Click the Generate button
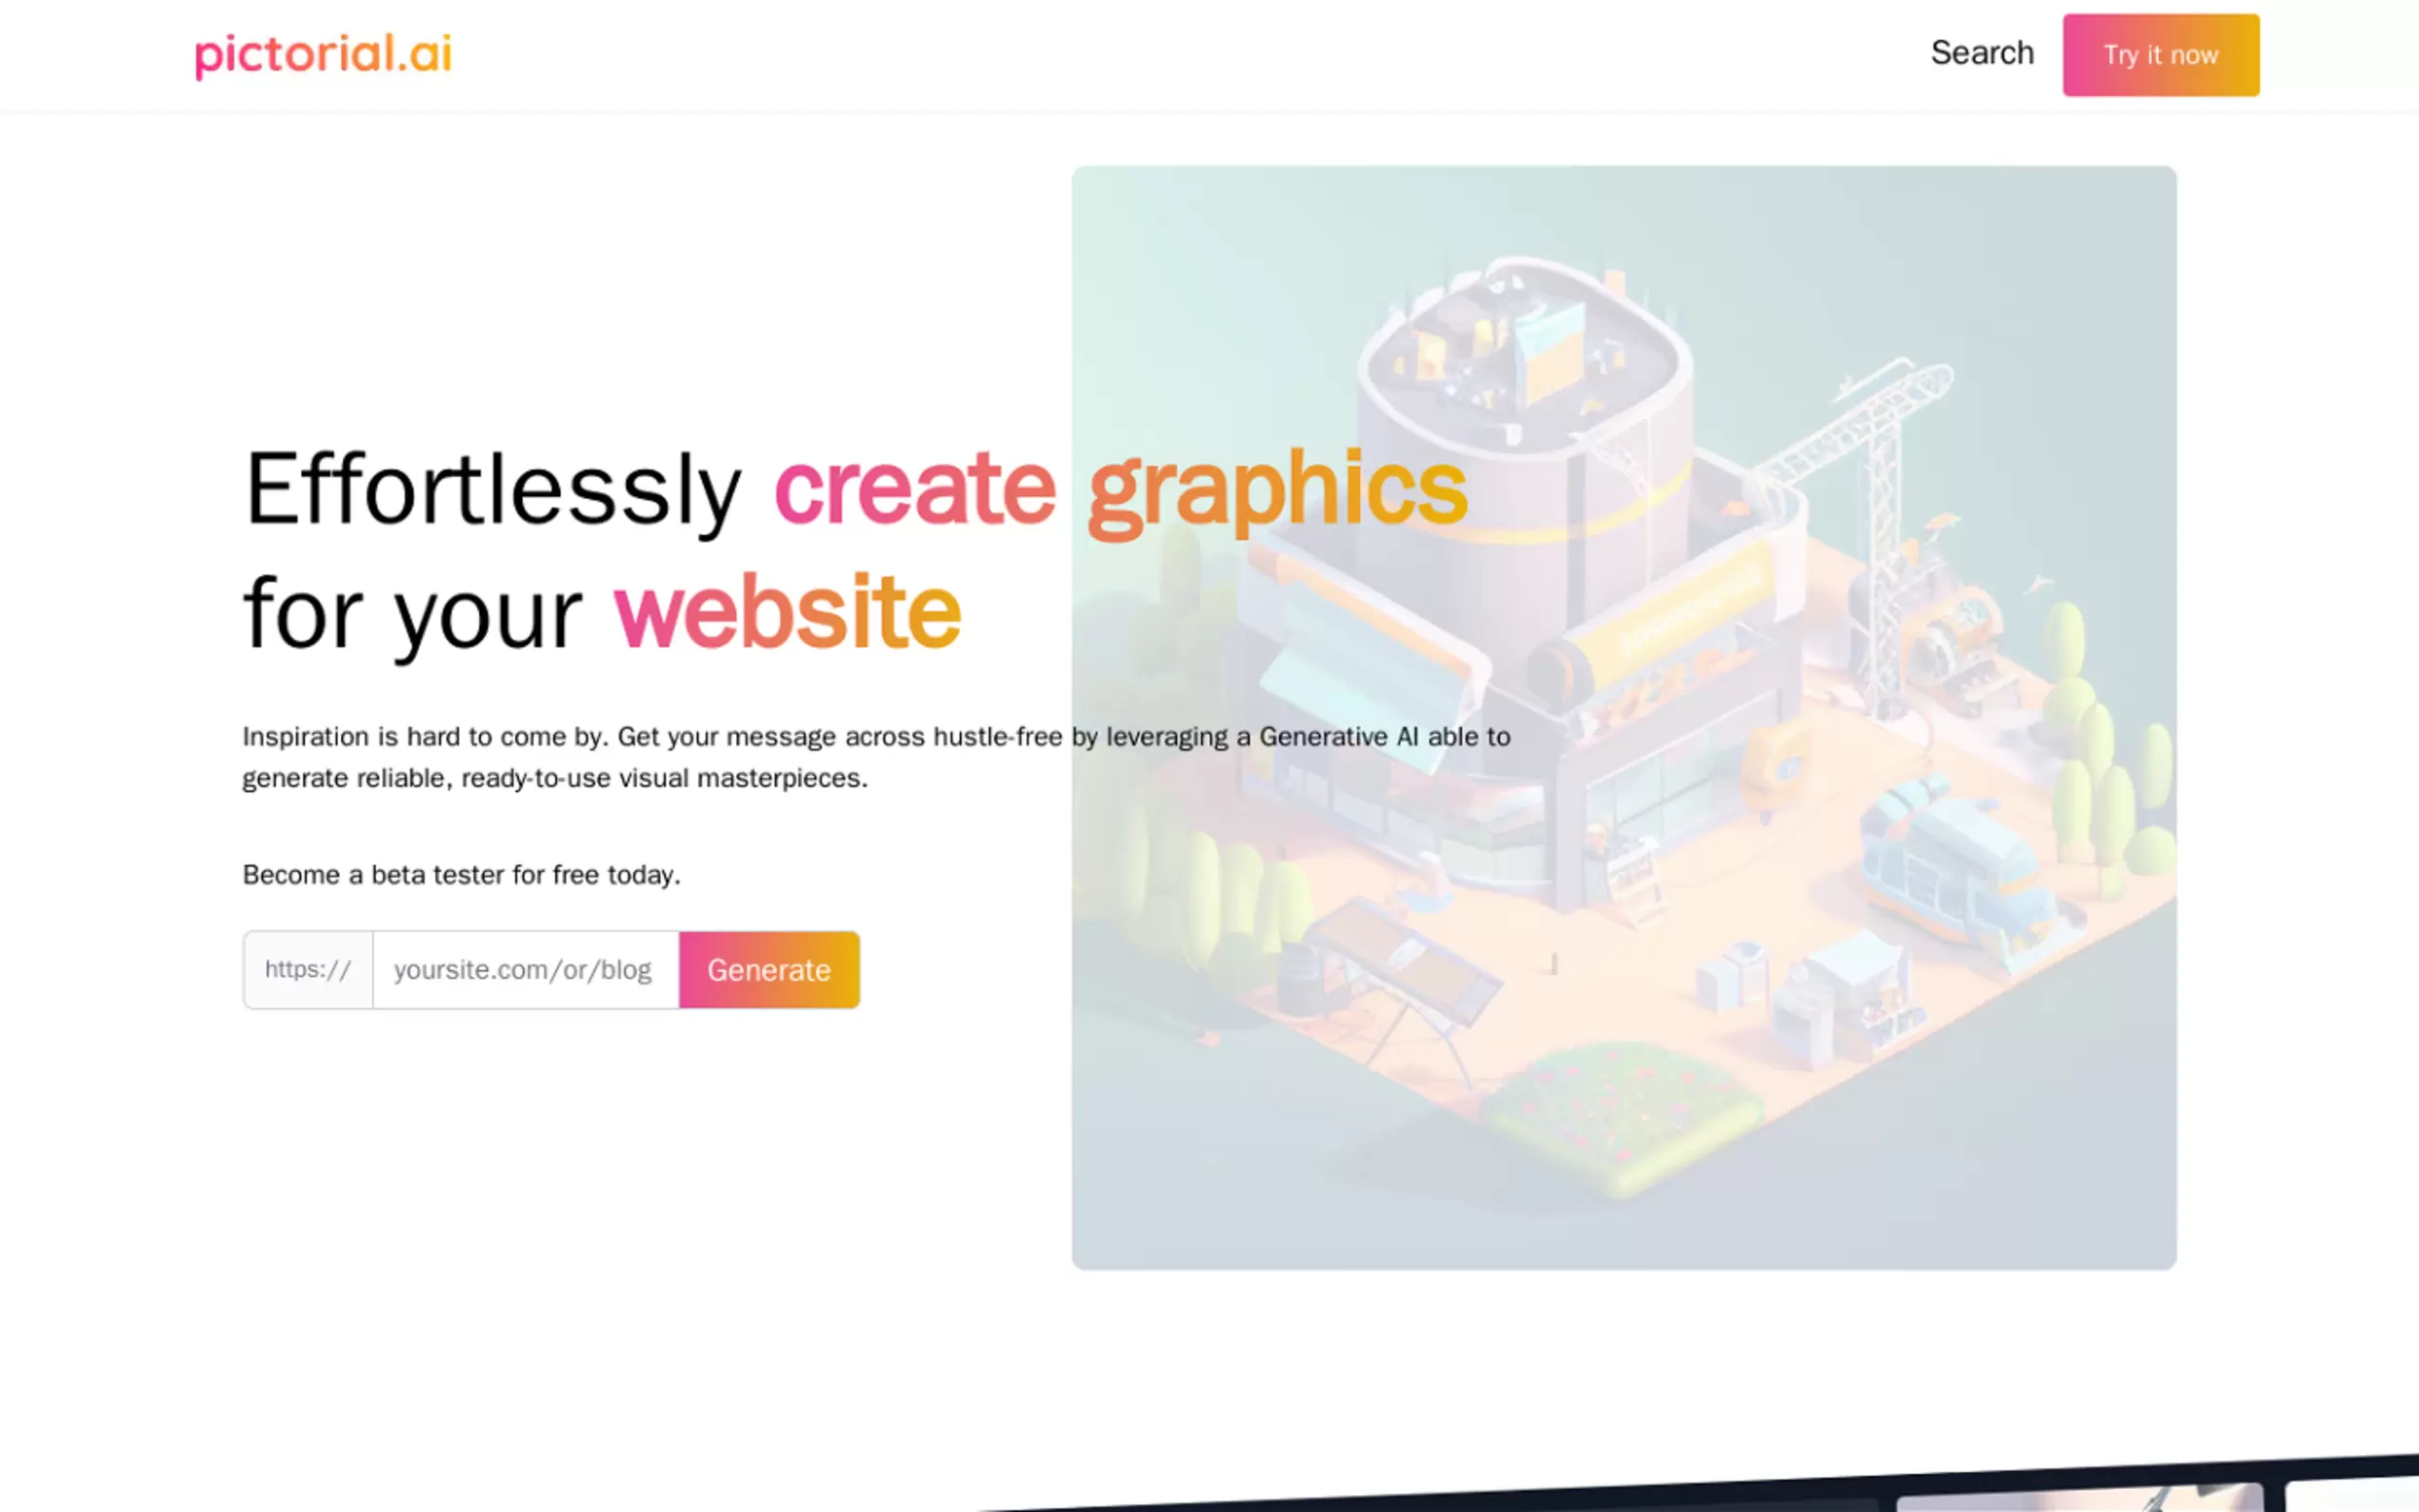The height and width of the screenshot is (1512, 2419). click(768, 969)
